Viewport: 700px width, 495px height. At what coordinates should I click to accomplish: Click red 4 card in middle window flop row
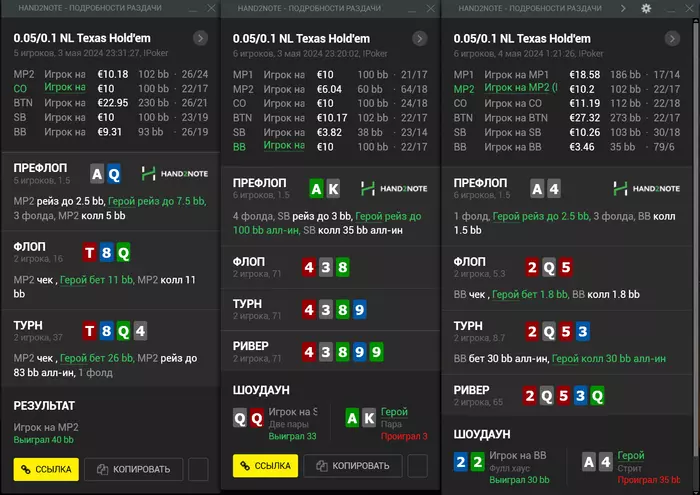tap(309, 267)
